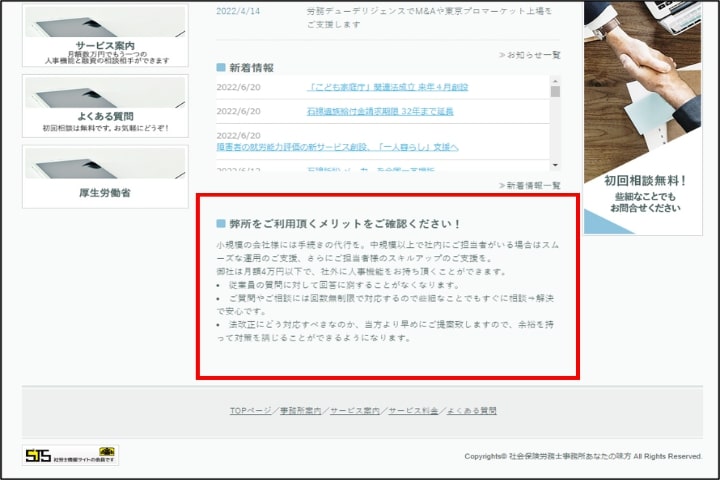
Task: Select サービス料金 in footer menu
Action: coord(413,411)
